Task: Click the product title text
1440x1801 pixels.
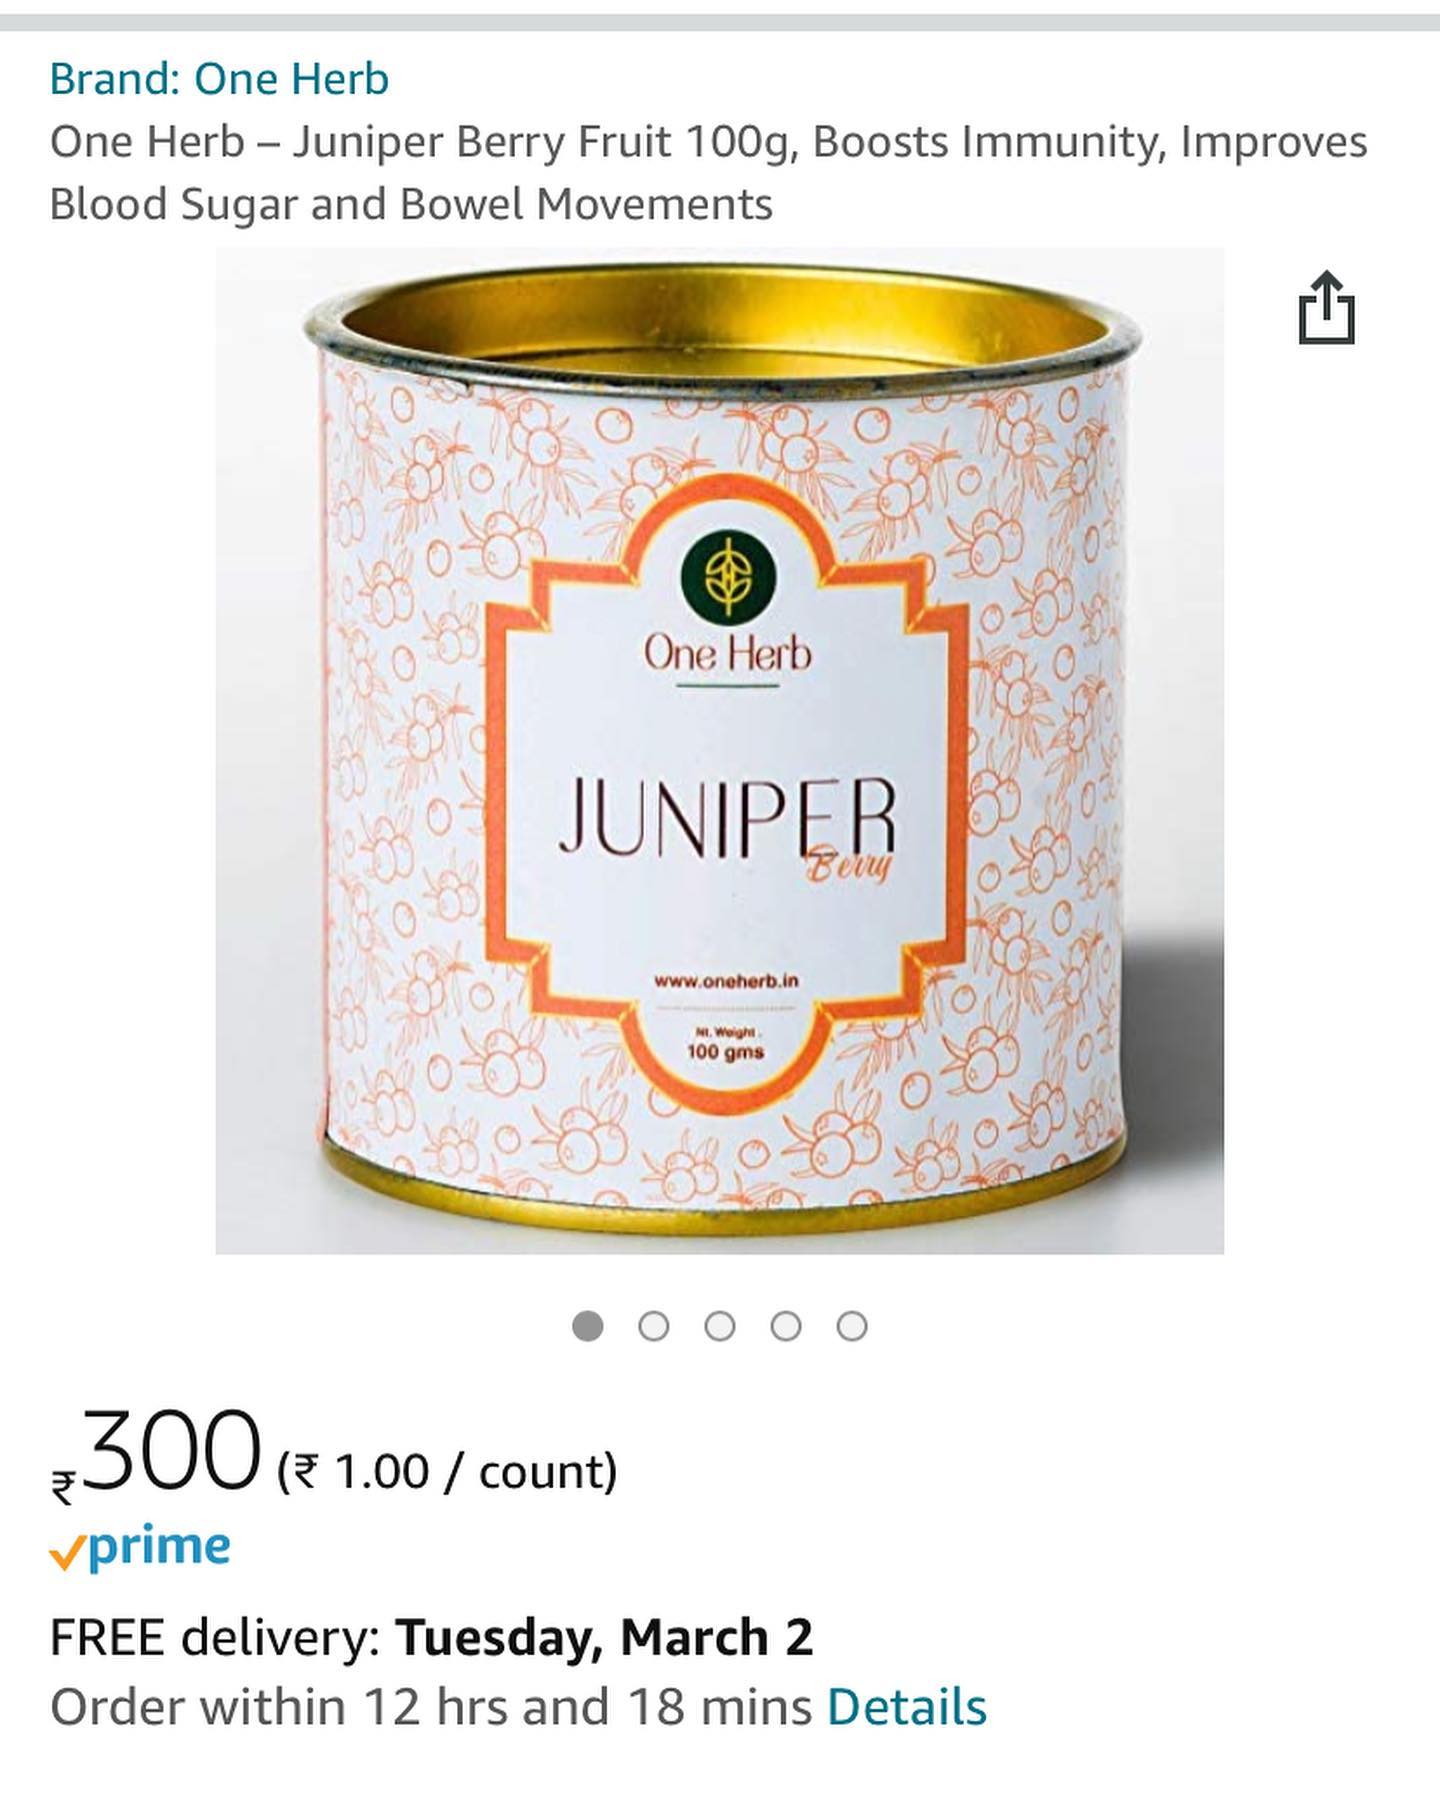Action: click(708, 172)
